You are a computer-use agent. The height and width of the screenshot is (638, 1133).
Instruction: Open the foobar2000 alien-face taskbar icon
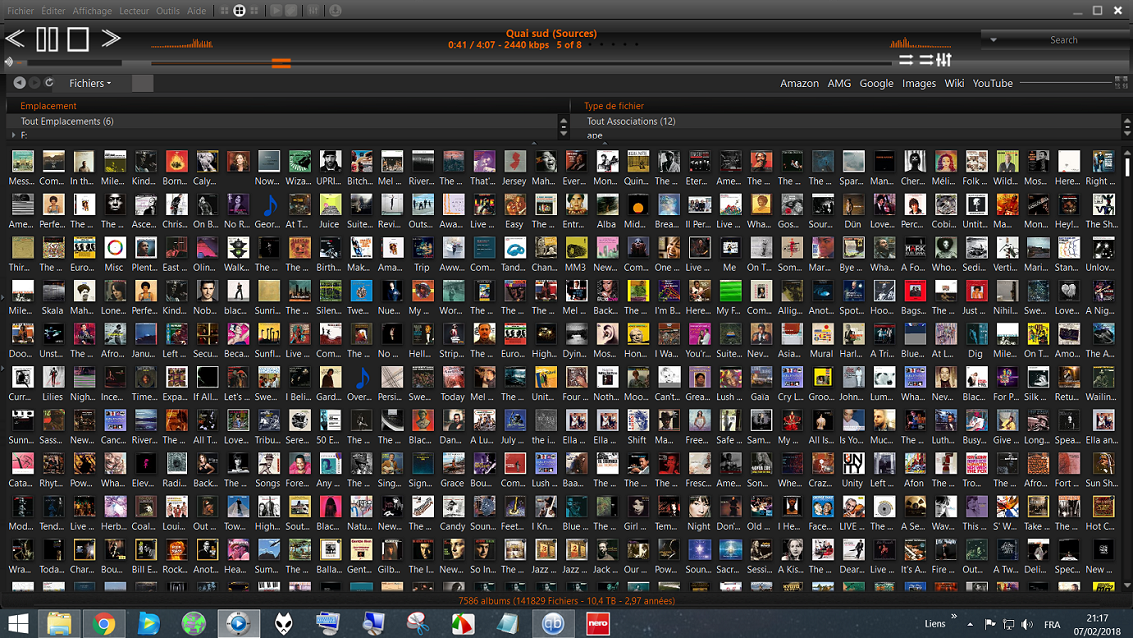tap(283, 623)
